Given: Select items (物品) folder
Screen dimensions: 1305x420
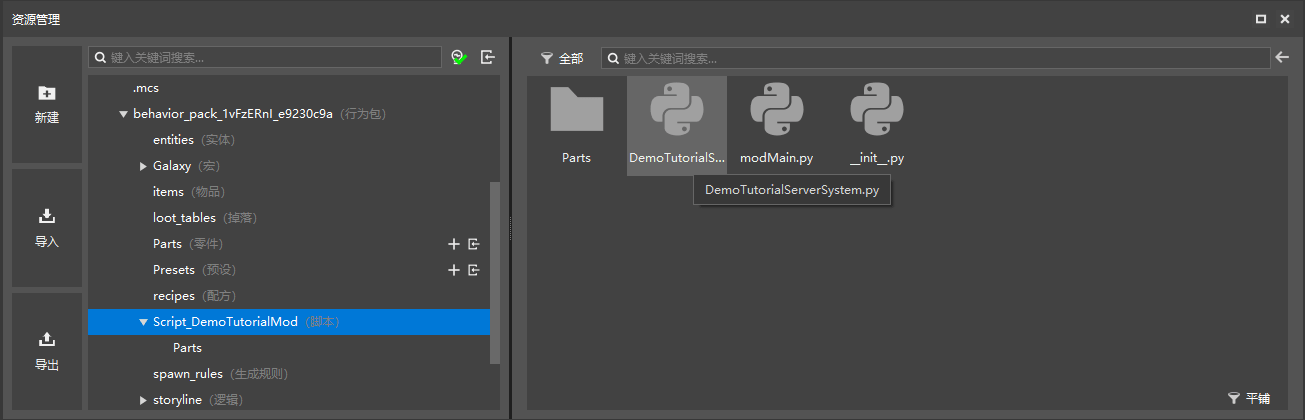Looking at the screenshot, I should tap(189, 192).
